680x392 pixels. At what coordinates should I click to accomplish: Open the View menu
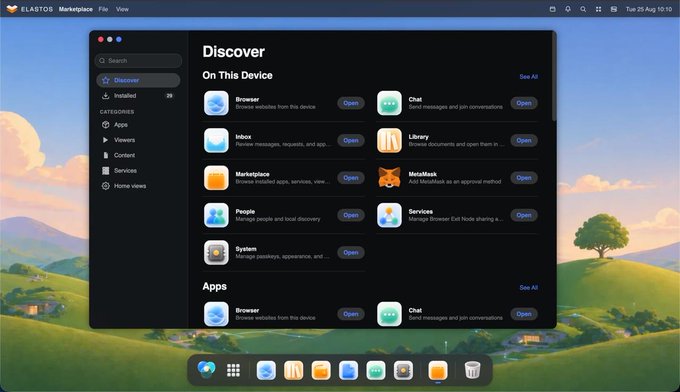pos(122,9)
